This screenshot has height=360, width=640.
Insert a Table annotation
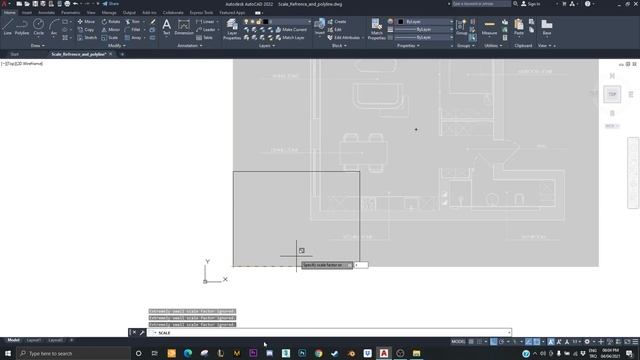204,38
